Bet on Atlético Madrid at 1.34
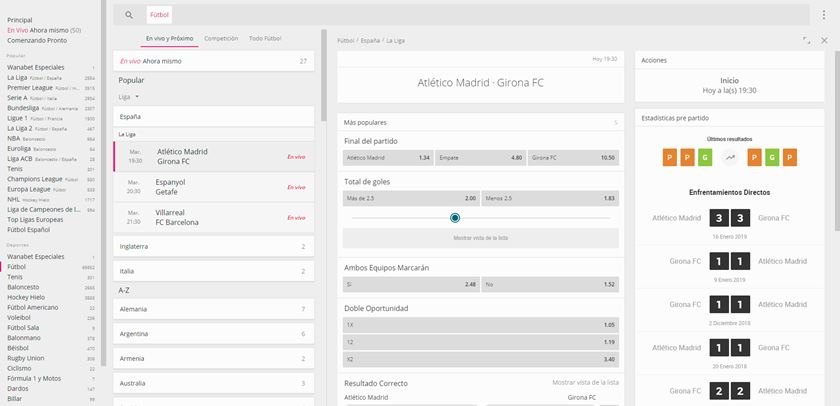This screenshot has width=840, height=406. [388, 158]
